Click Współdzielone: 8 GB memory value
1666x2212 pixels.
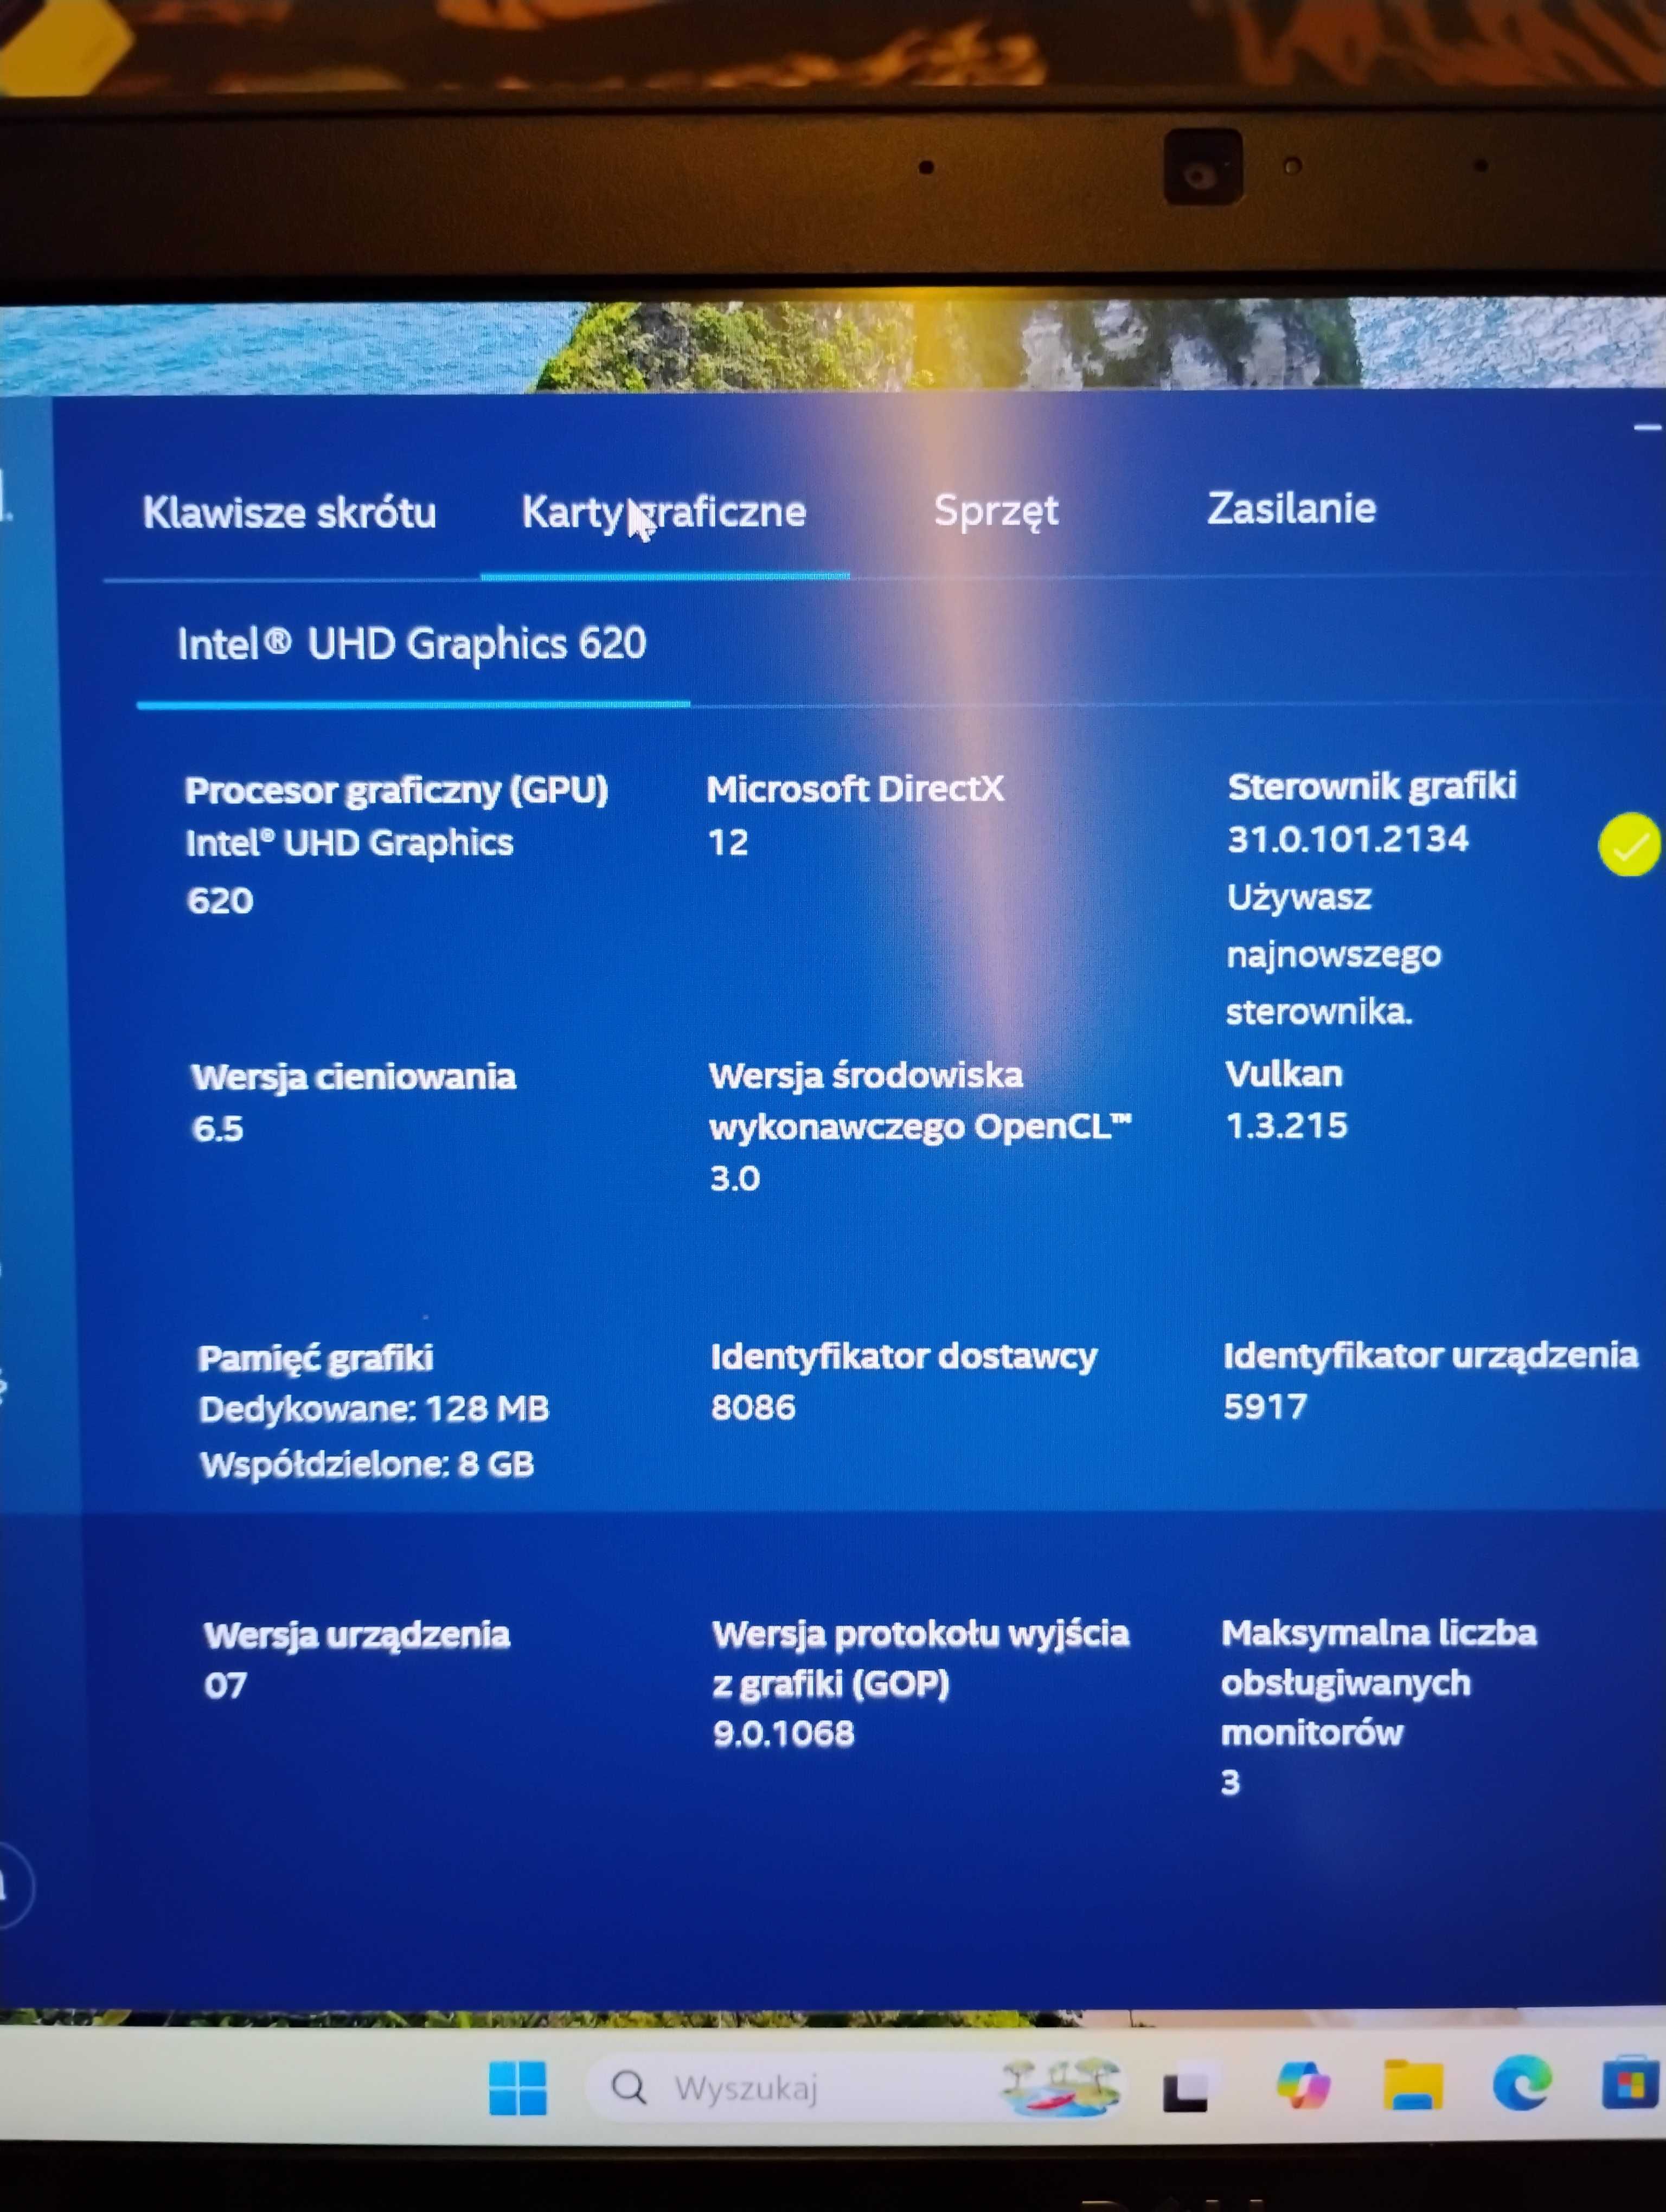[367, 1465]
